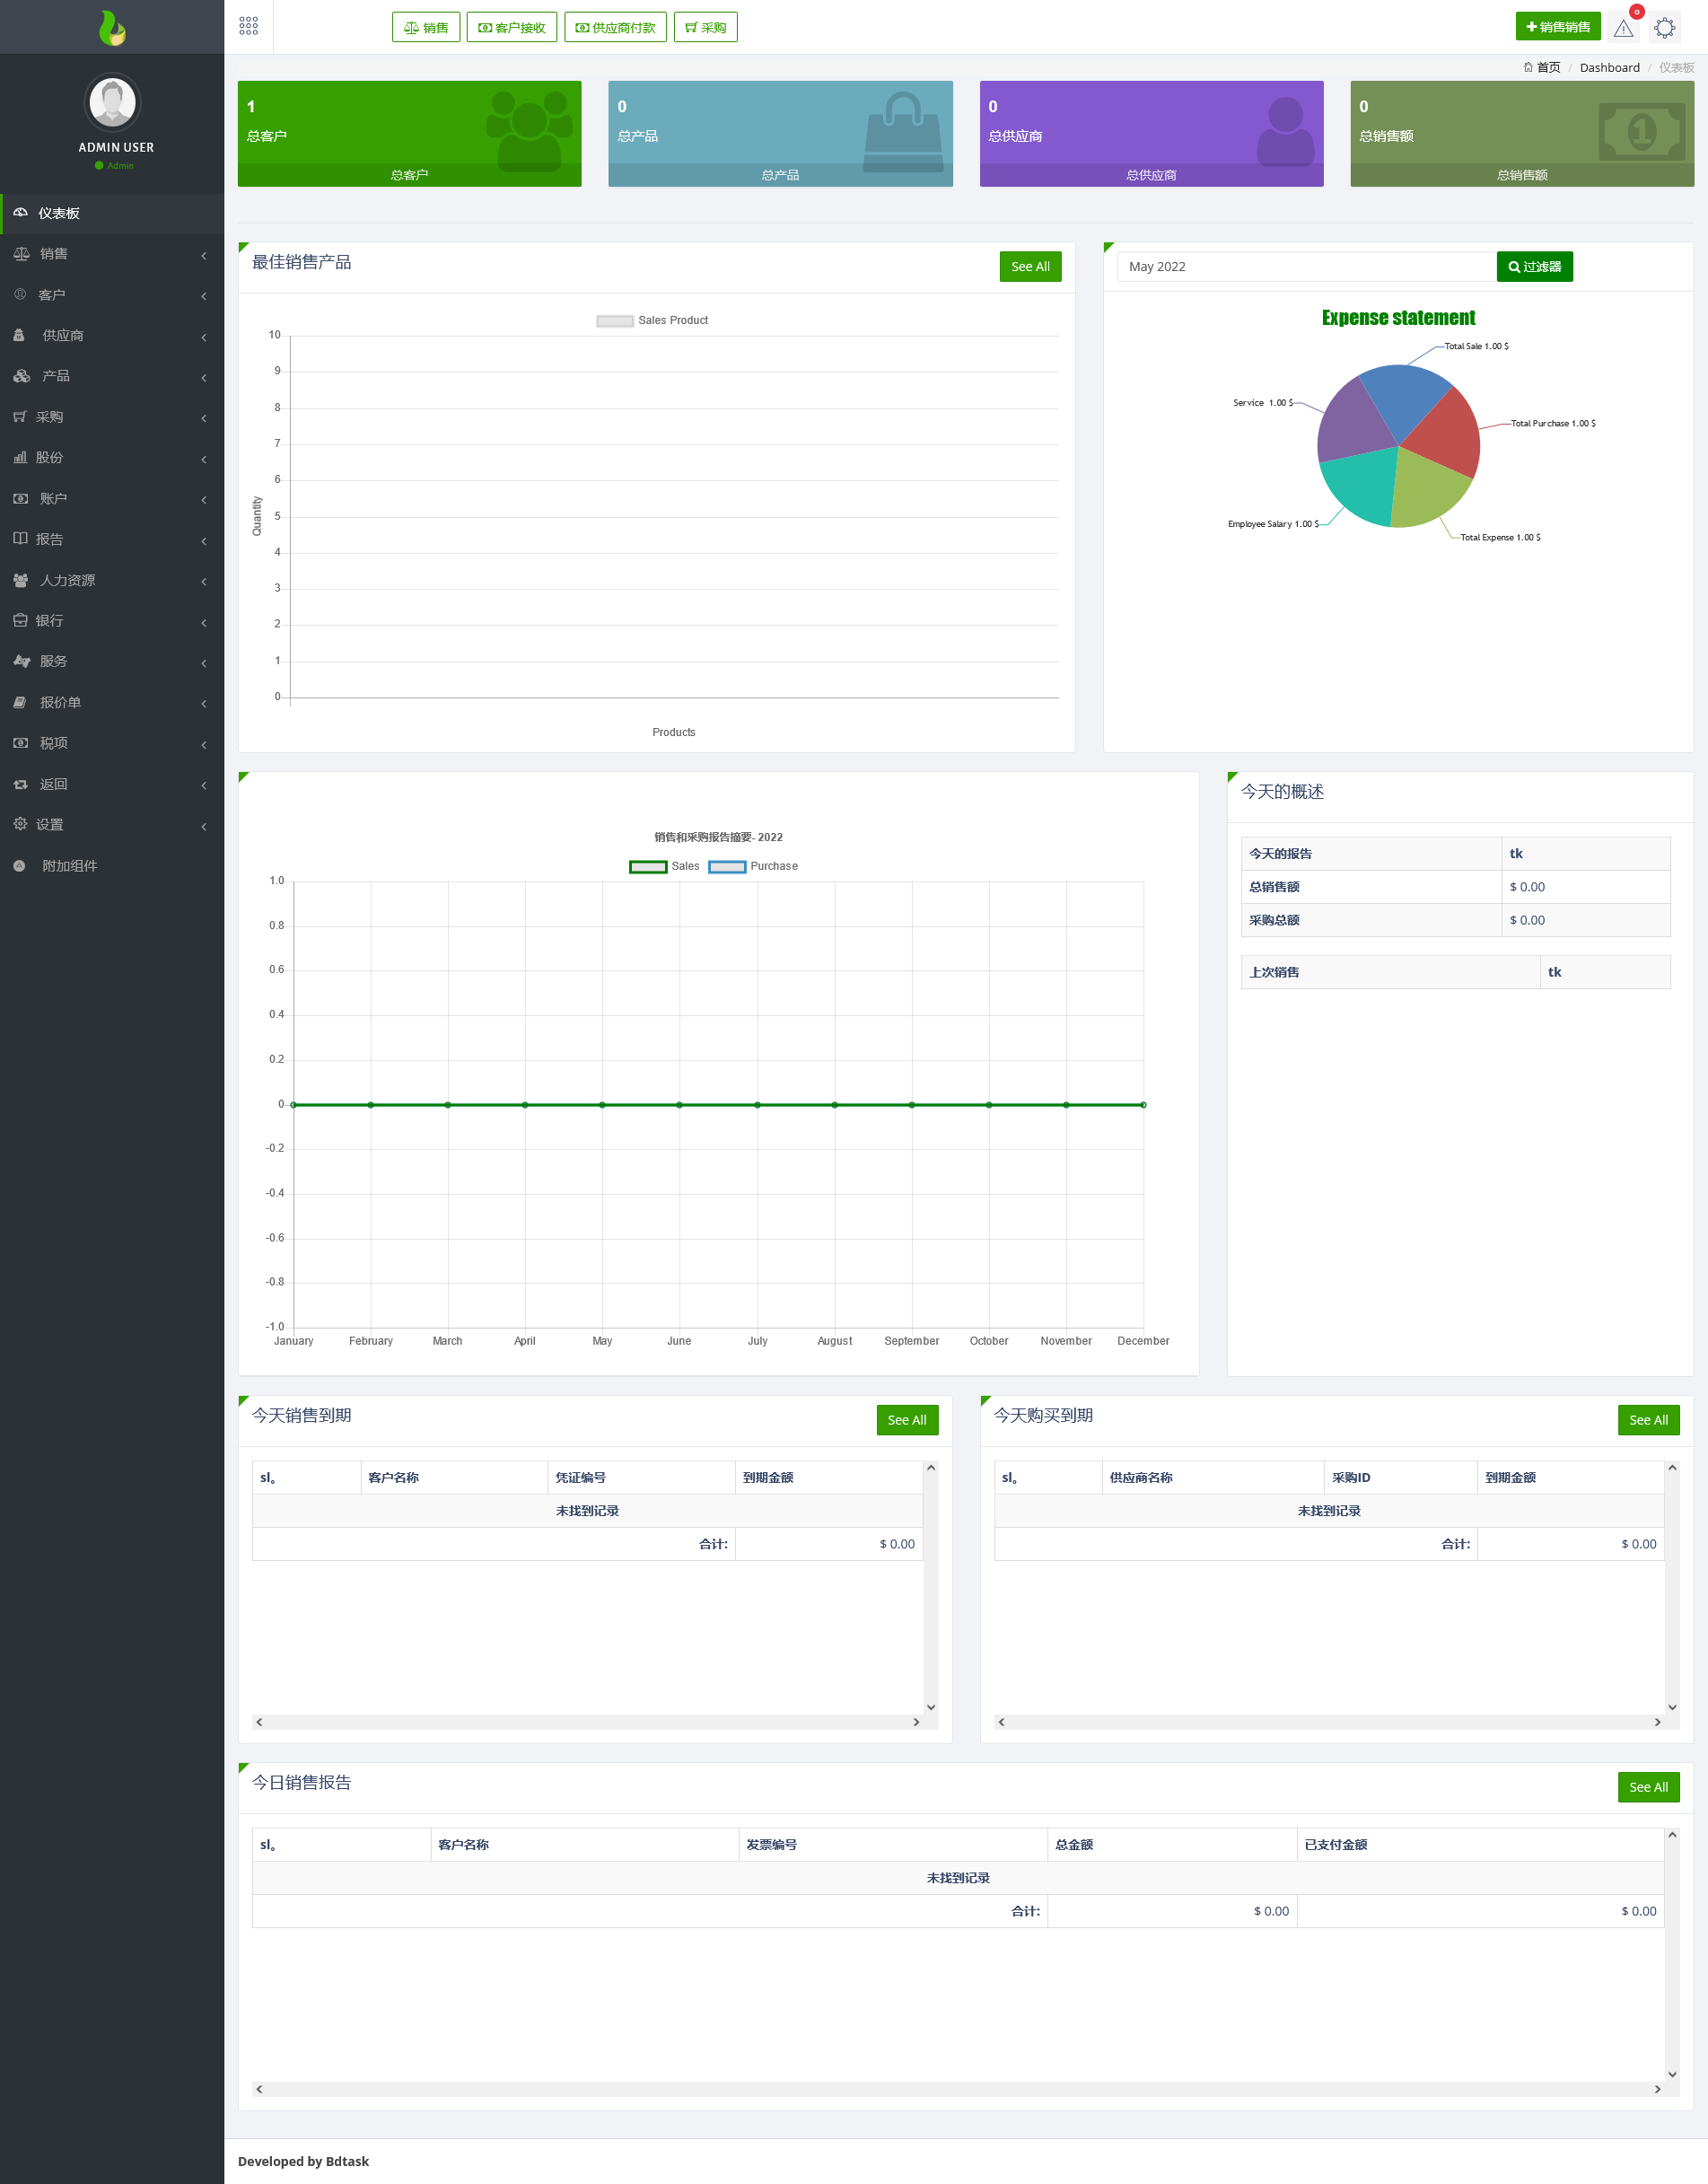Click the 报价单 icon in sidebar
Viewport: 1708px width, 2184px height.
pyautogui.click(x=19, y=702)
